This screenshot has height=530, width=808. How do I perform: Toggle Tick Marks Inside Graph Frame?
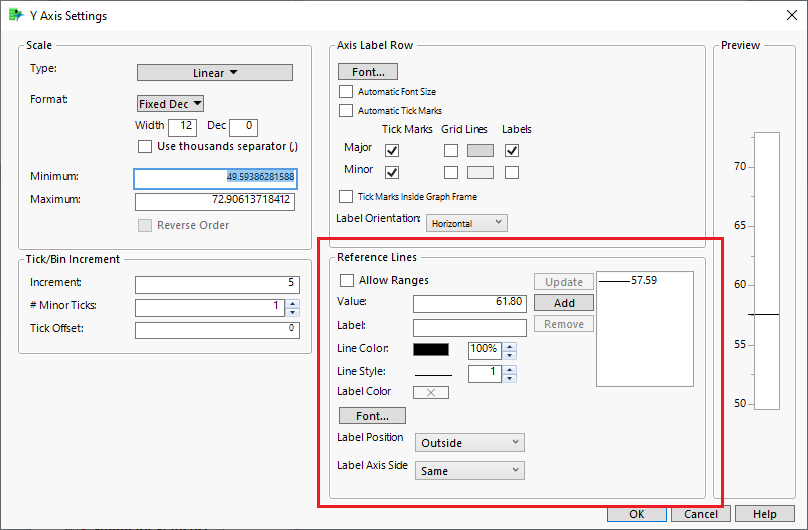pyautogui.click(x=346, y=197)
